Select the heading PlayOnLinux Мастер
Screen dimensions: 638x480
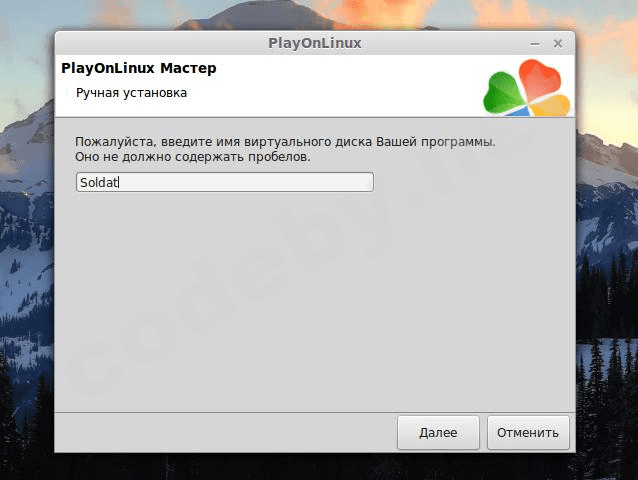click(x=139, y=68)
